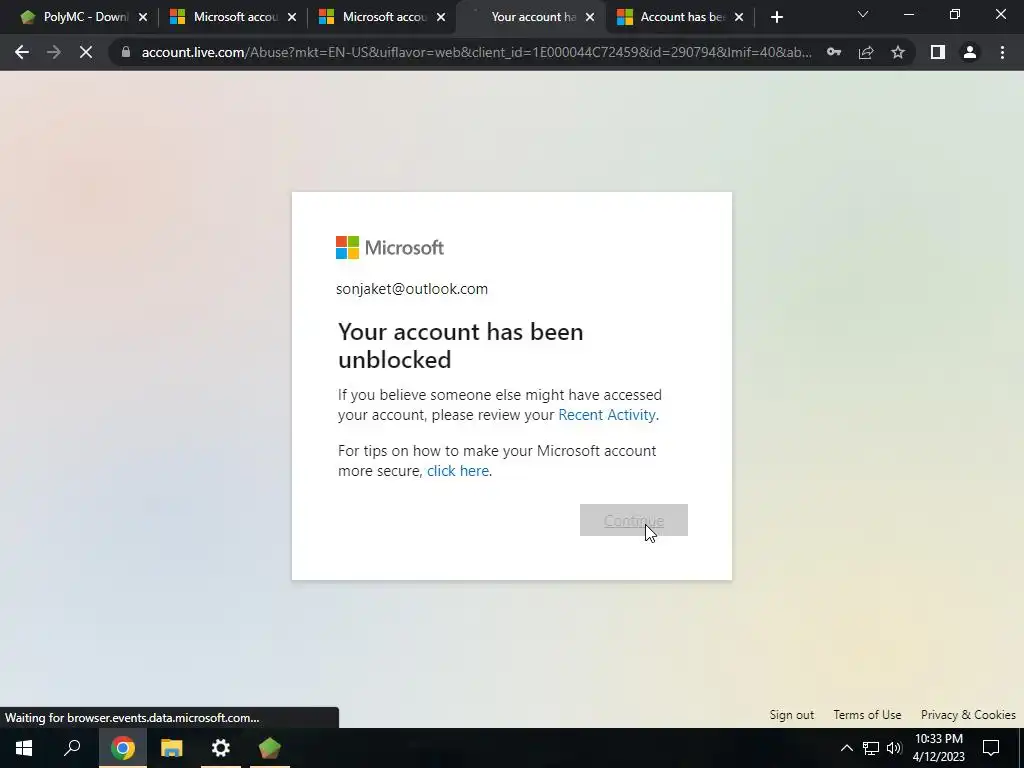This screenshot has height=768, width=1024.
Task: Close the second Microsoft account tab
Action: pyautogui.click(x=441, y=17)
